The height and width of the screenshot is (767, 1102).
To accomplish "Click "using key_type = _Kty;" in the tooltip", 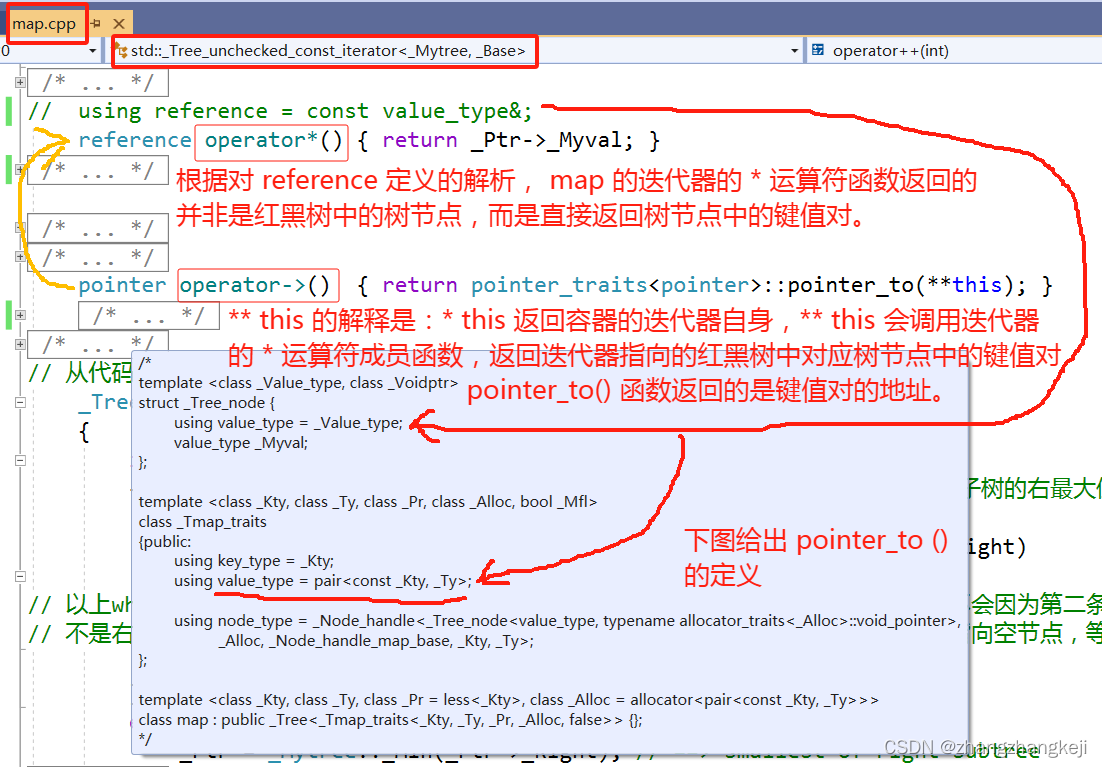I will [x=254, y=561].
